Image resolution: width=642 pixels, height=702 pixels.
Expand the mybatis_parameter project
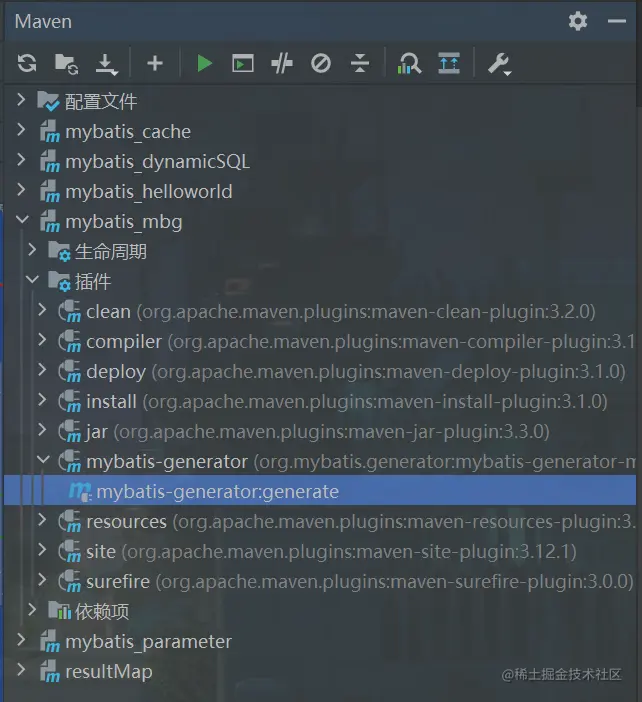pos(21,639)
